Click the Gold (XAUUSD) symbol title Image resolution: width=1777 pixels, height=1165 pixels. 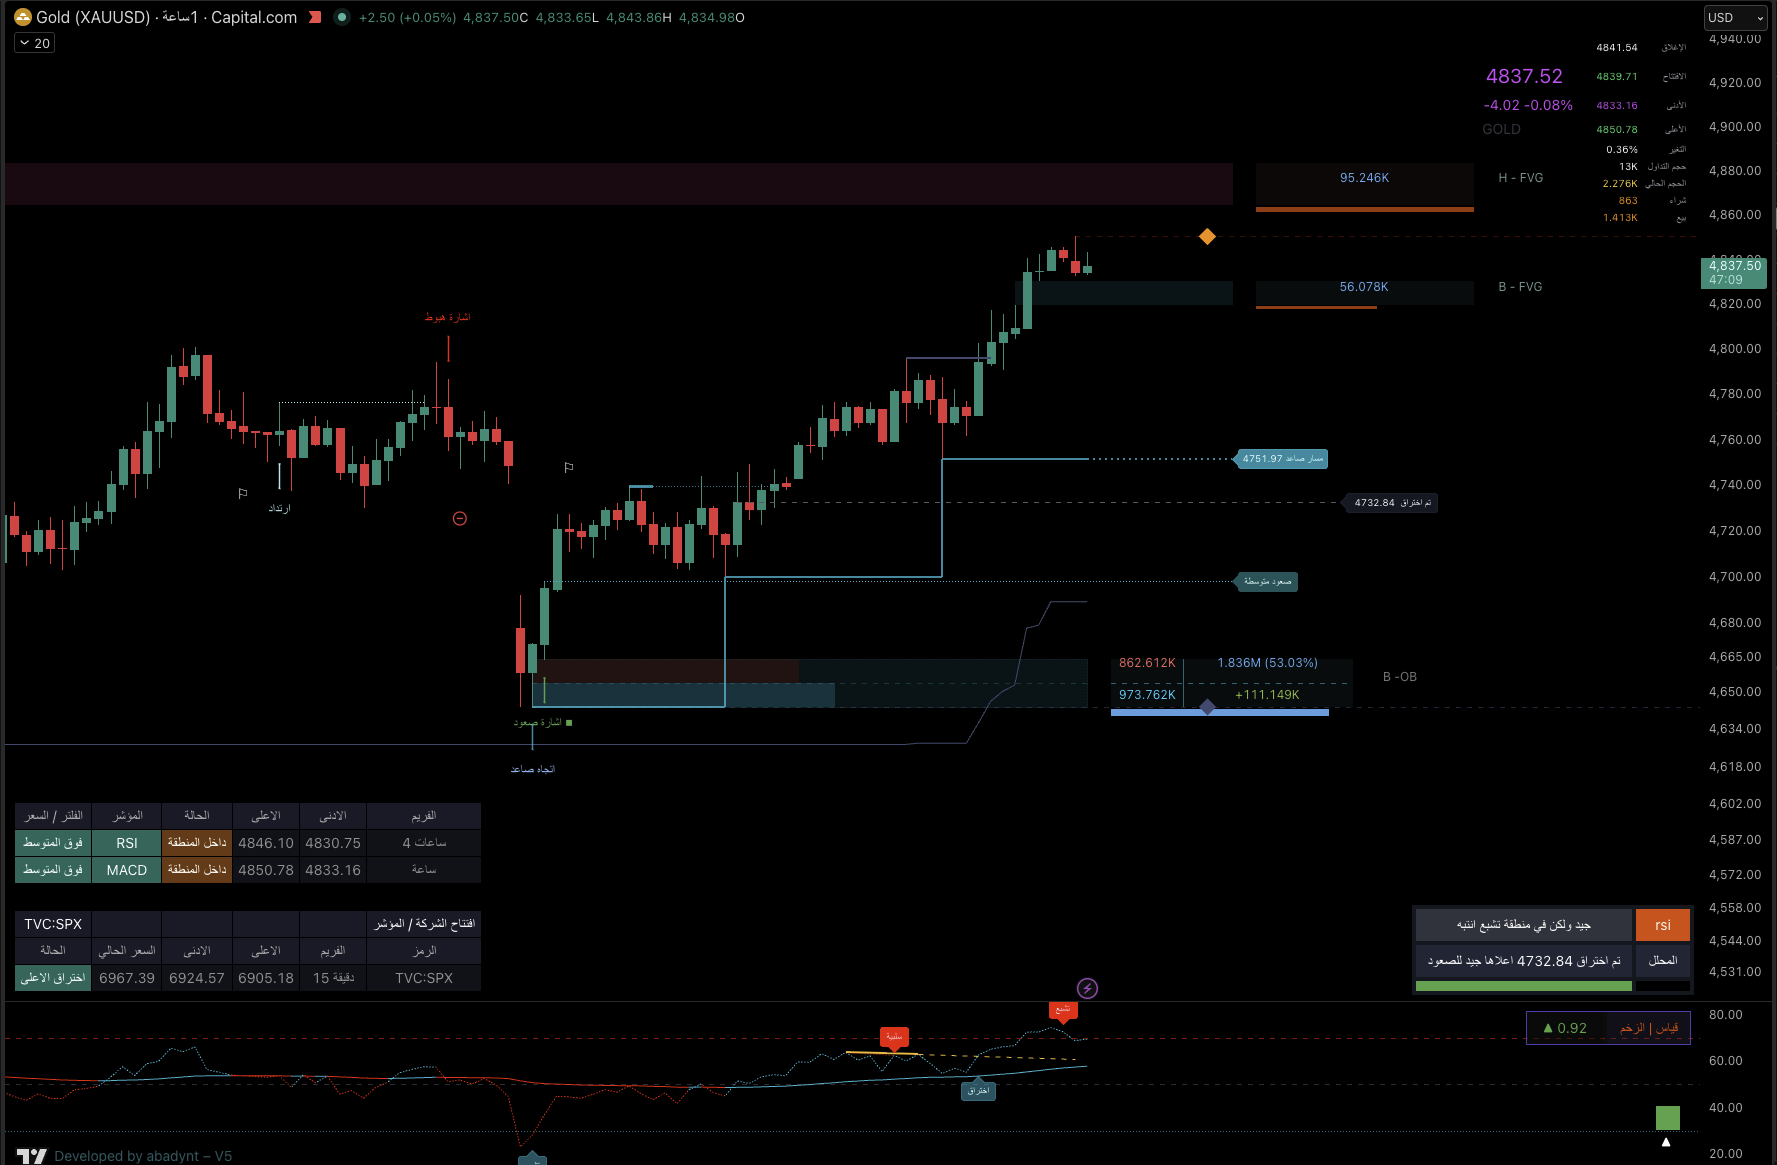click(x=93, y=17)
